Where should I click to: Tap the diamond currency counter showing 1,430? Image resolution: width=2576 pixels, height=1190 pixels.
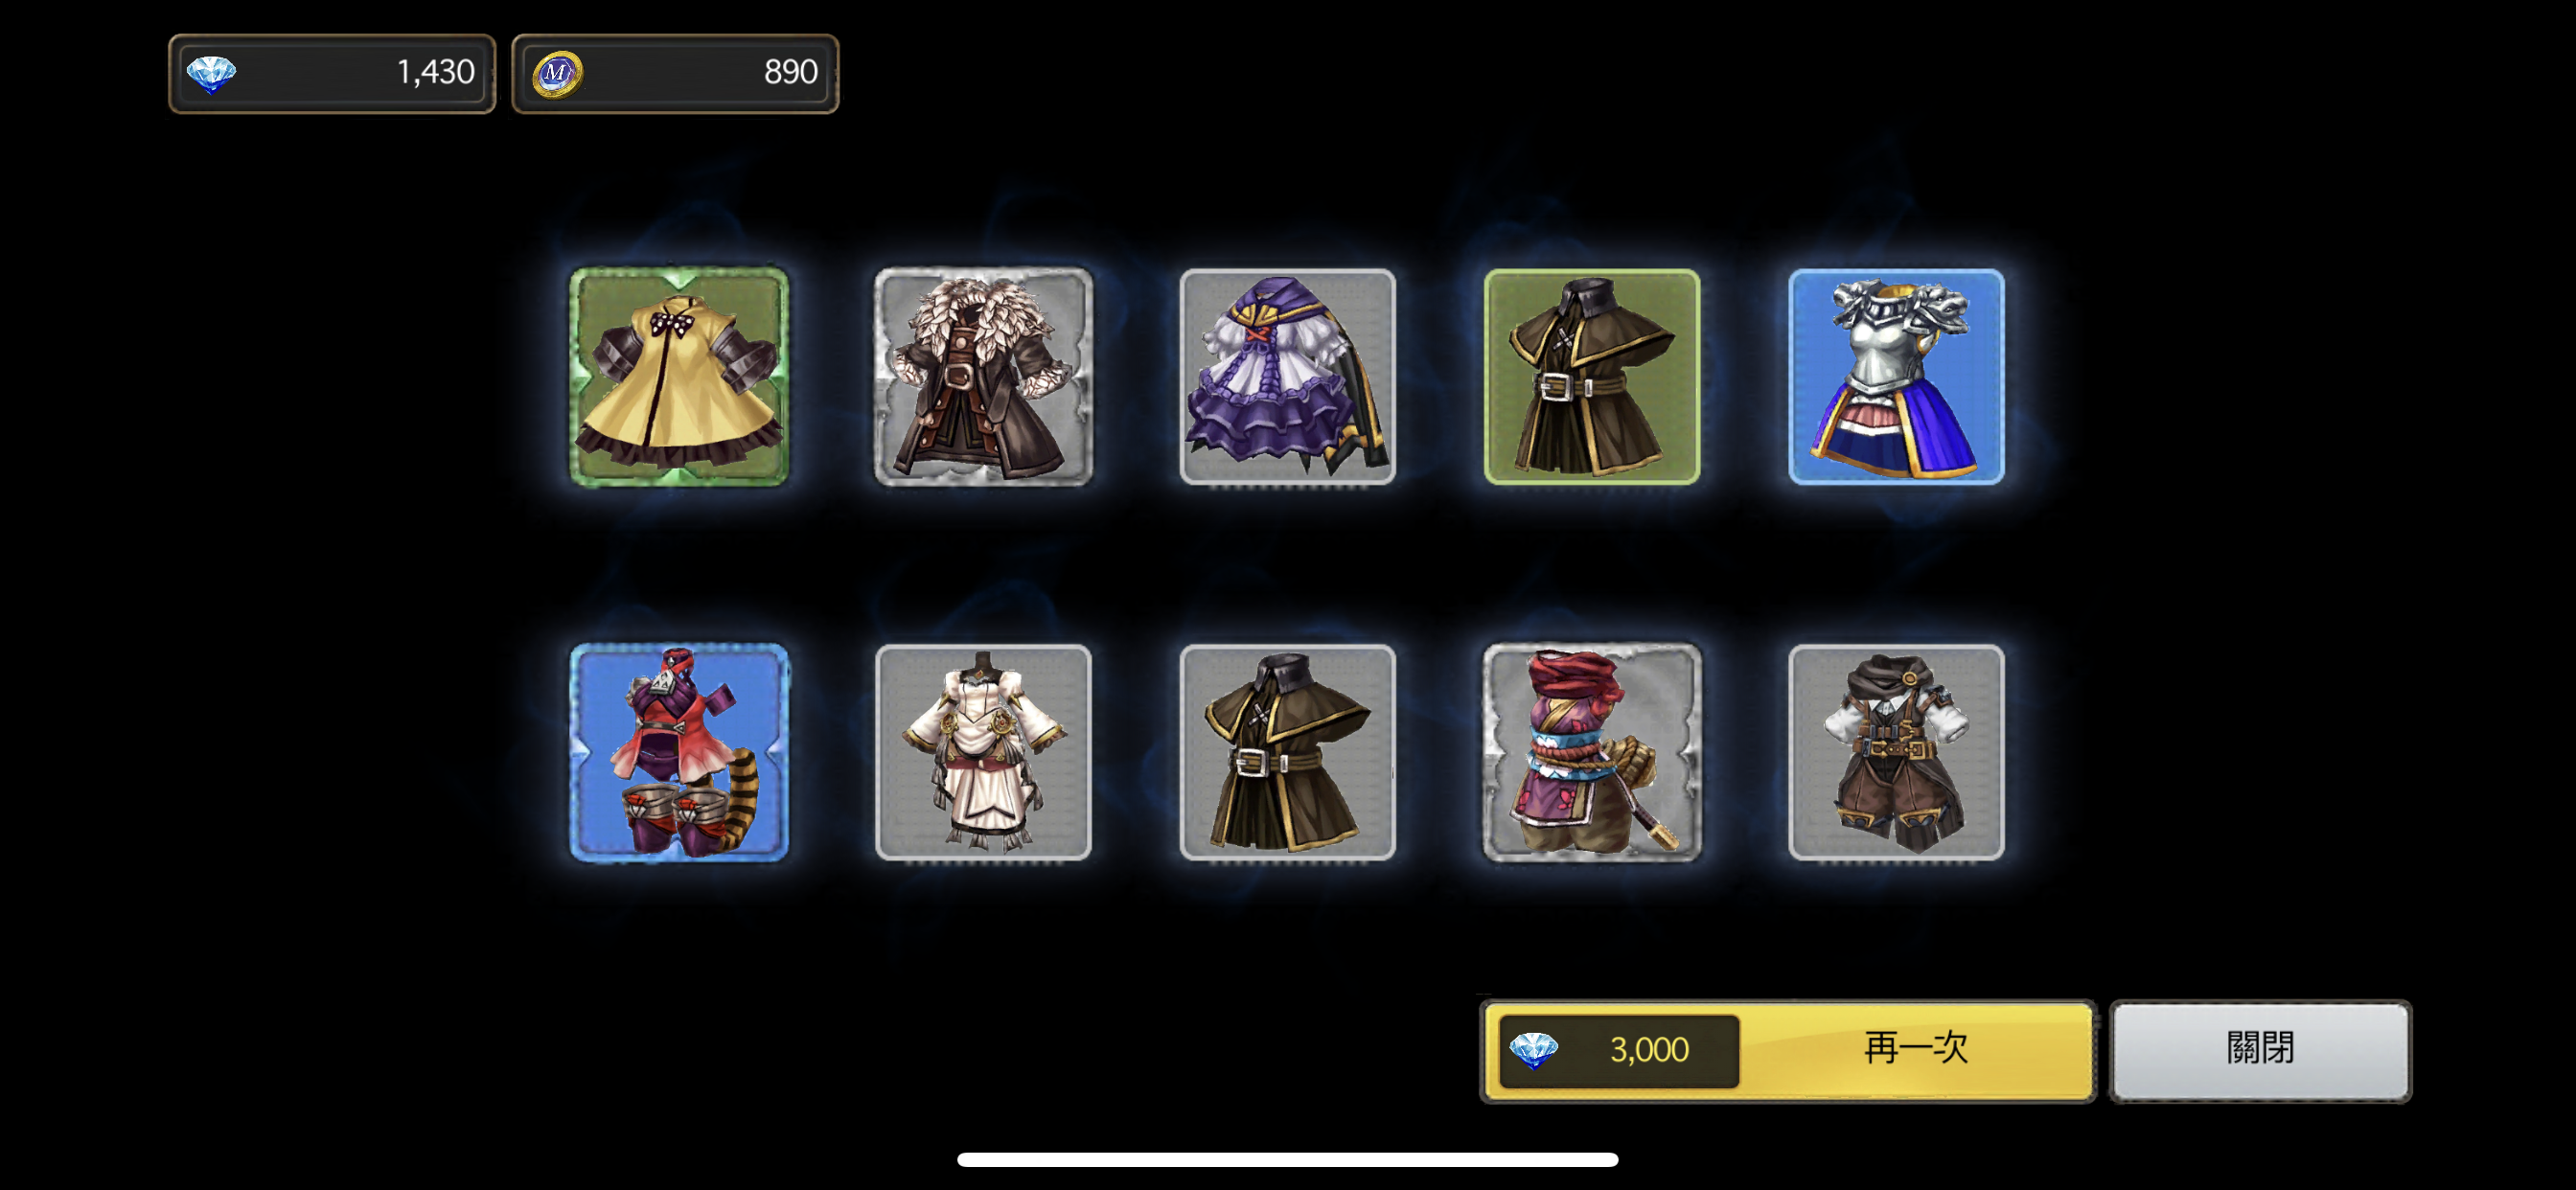[x=332, y=73]
